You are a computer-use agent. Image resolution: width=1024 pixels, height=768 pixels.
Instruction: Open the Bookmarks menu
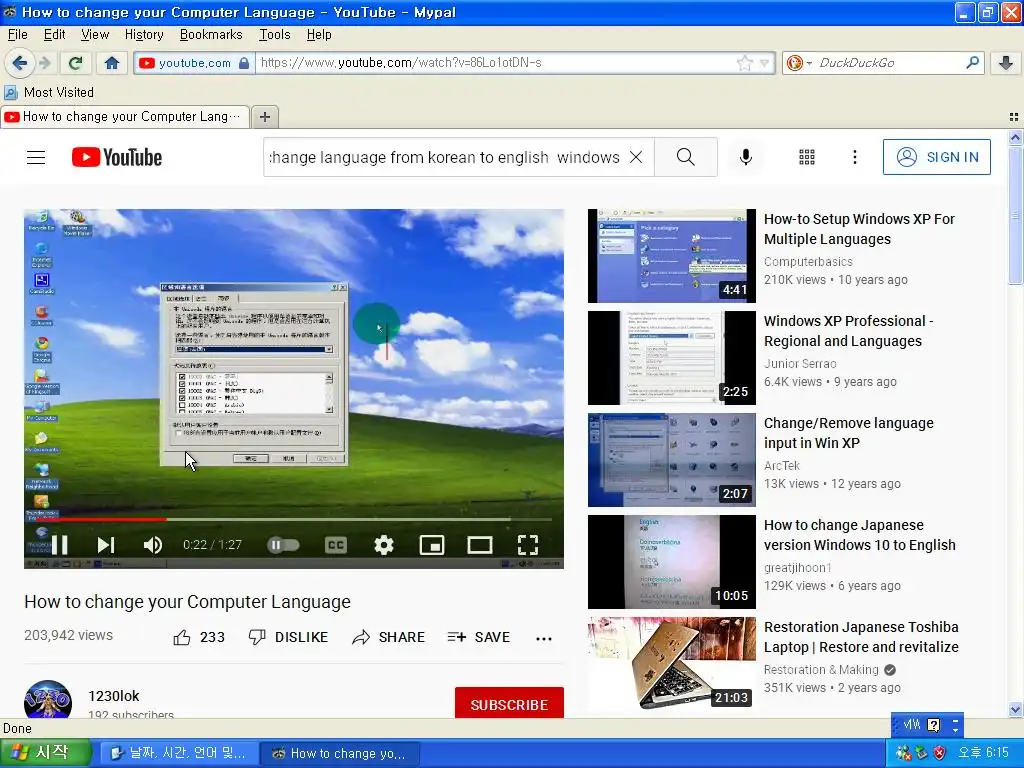[211, 35]
